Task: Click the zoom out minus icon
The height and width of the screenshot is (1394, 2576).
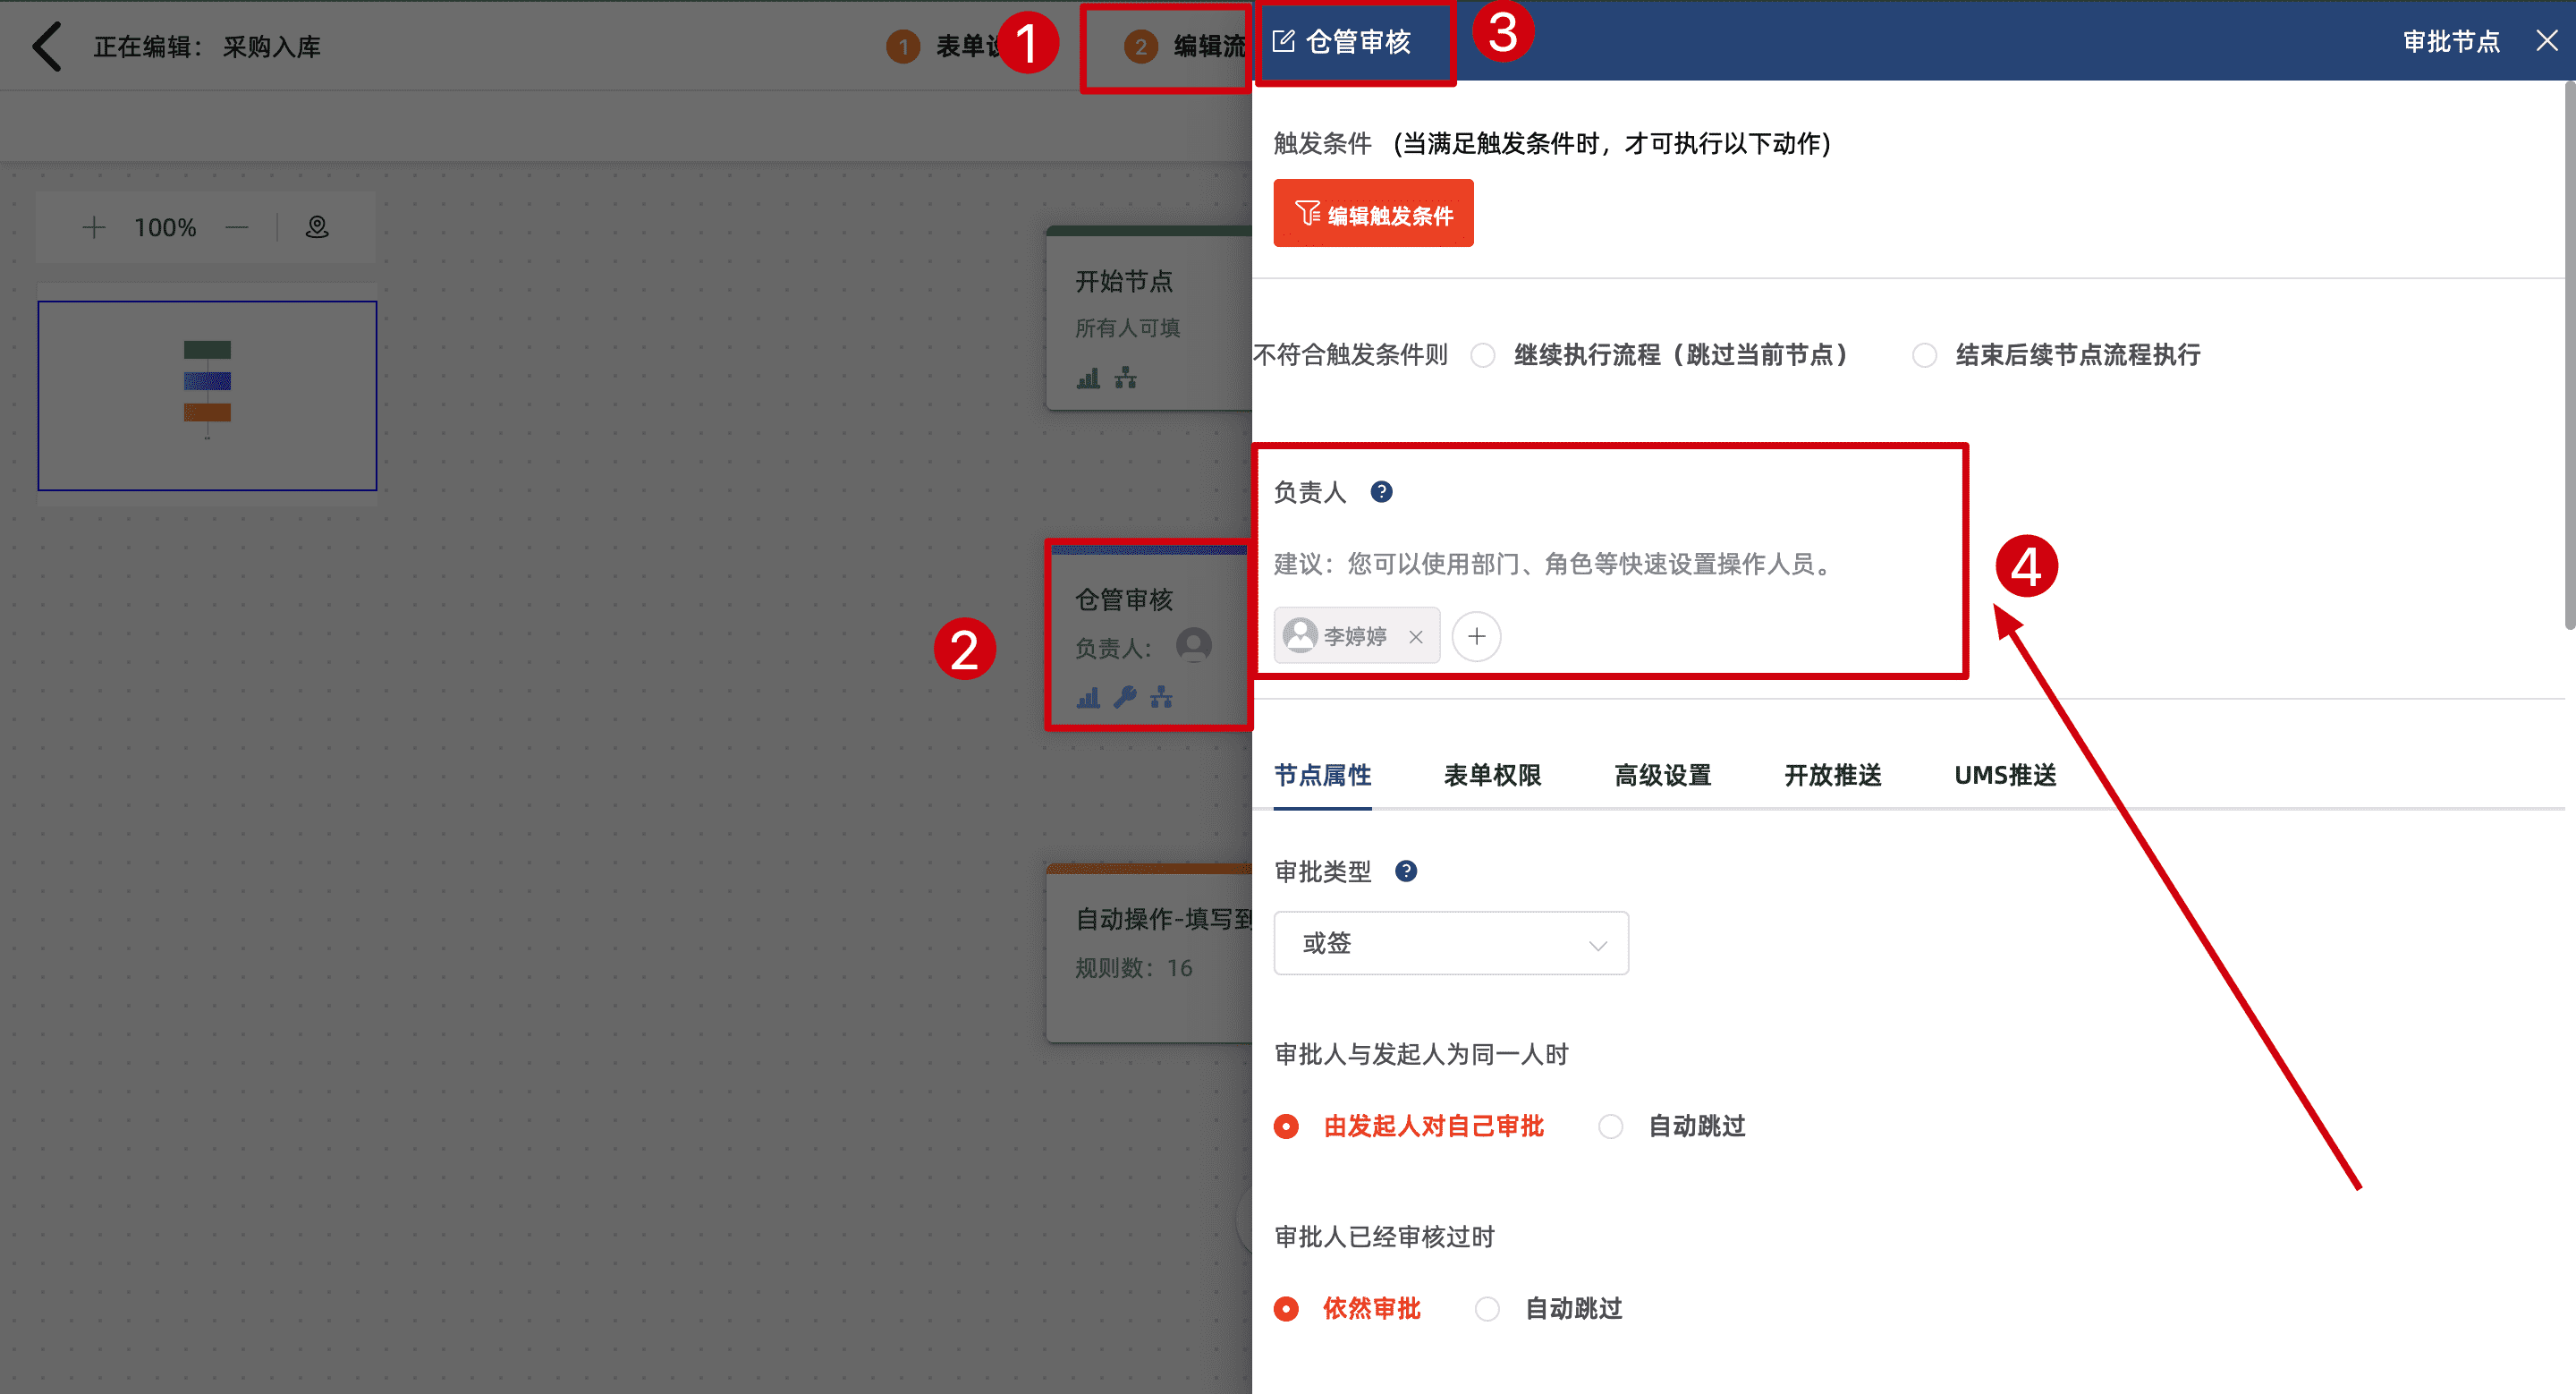Action: click(237, 228)
